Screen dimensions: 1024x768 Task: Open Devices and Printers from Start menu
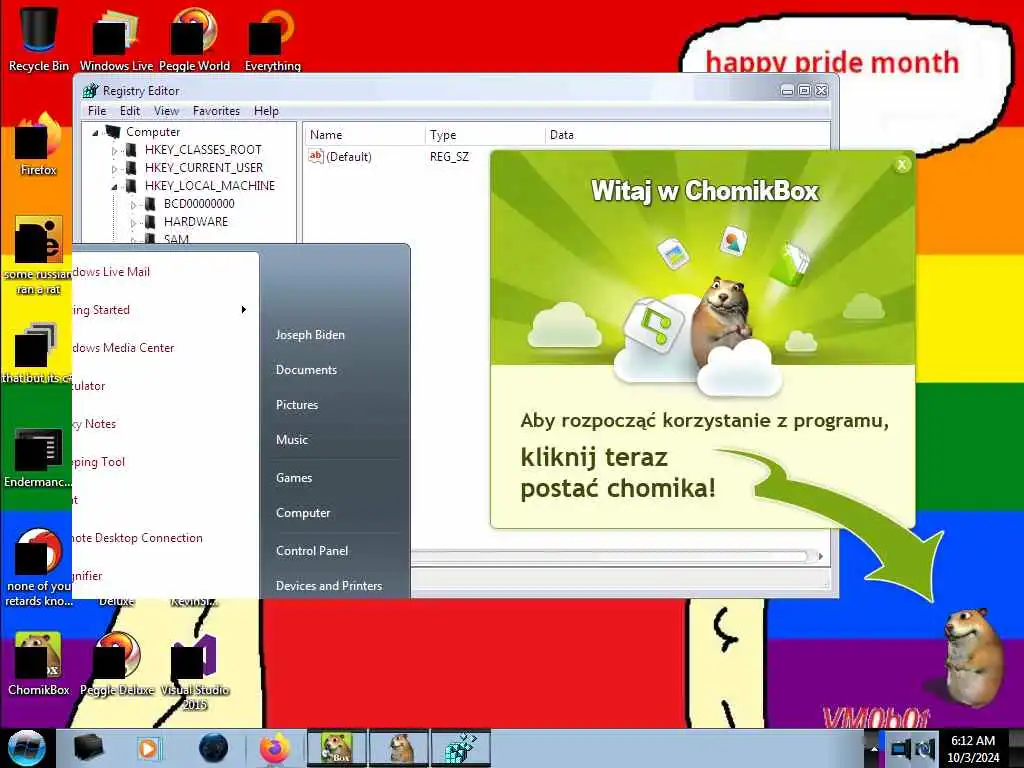click(328, 586)
